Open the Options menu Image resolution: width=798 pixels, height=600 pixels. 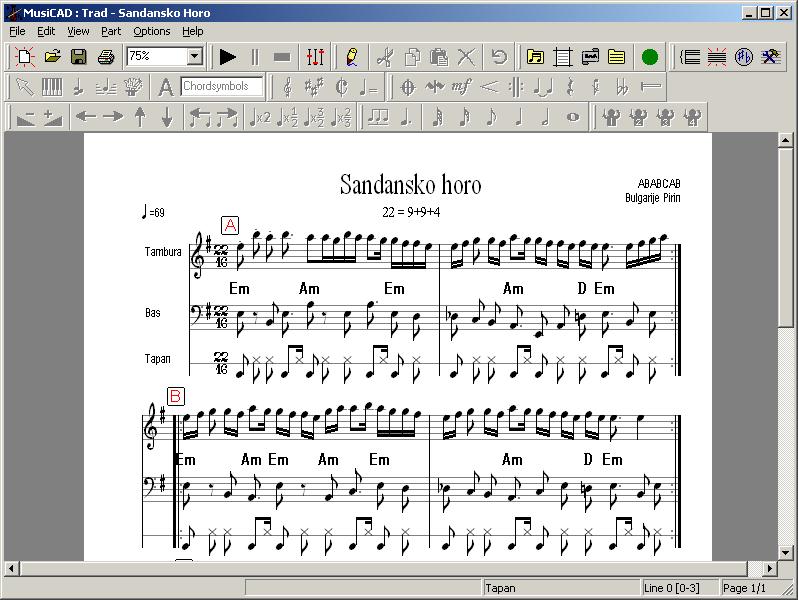pyautogui.click(x=152, y=31)
